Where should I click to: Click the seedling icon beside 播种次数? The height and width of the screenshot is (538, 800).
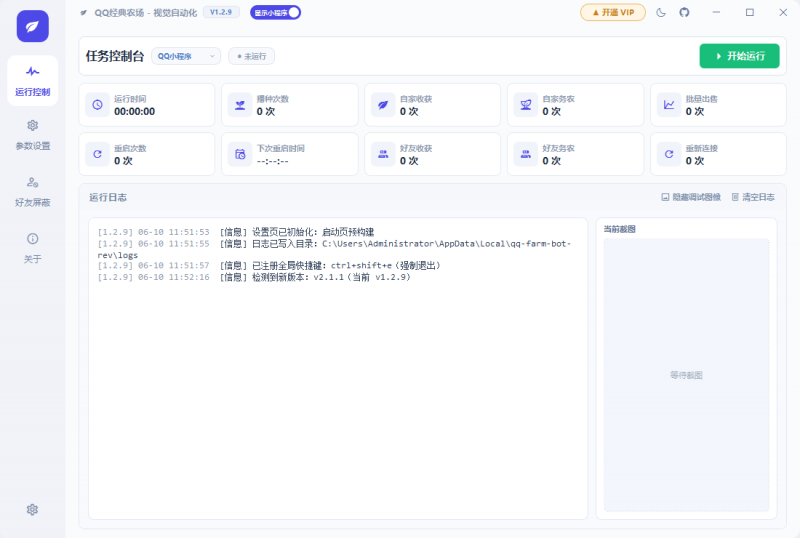click(x=240, y=105)
